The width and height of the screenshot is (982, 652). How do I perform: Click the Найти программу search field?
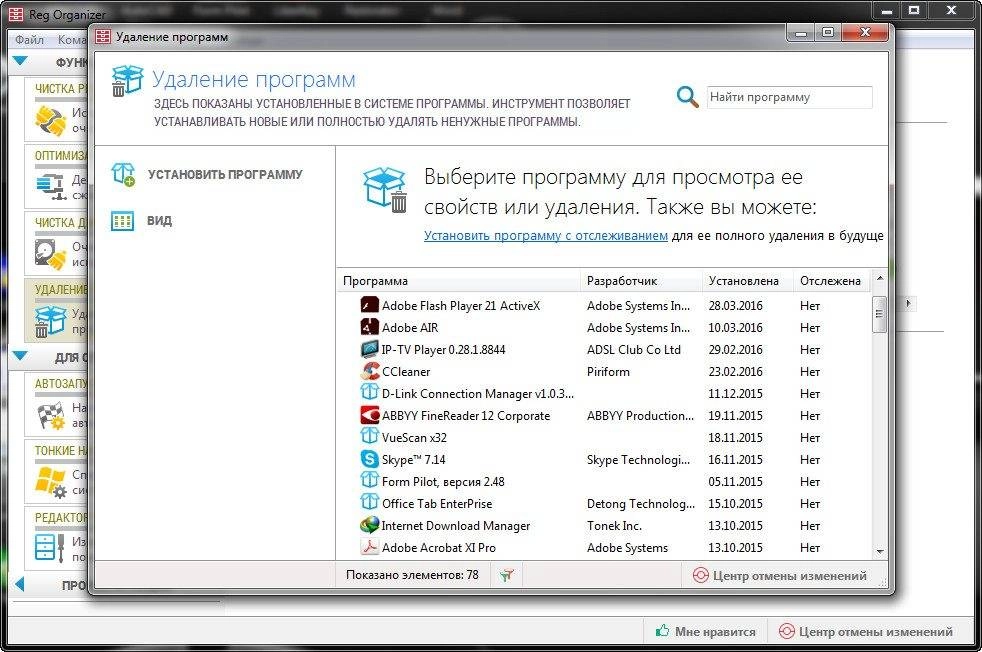click(x=789, y=97)
